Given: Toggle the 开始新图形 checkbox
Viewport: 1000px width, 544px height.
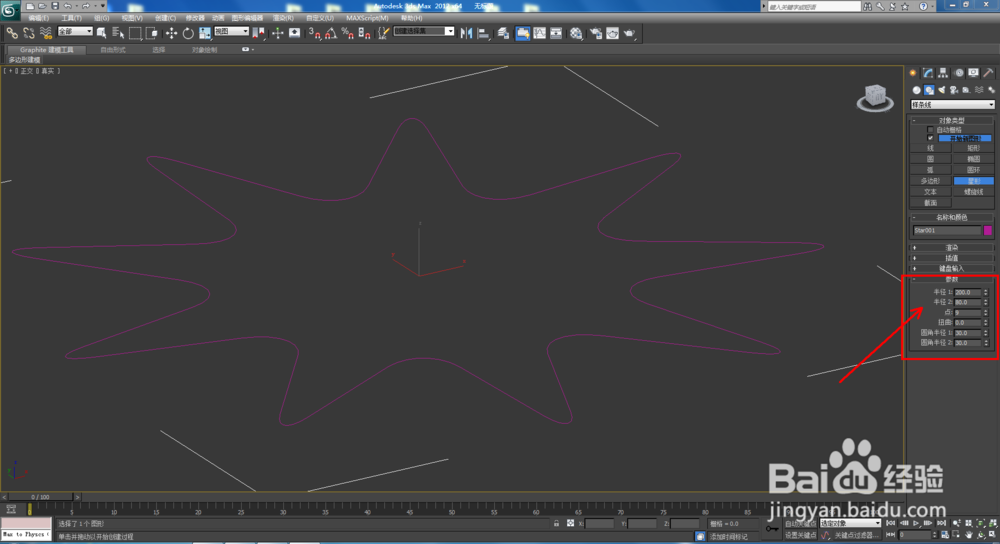Looking at the screenshot, I should coord(930,138).
